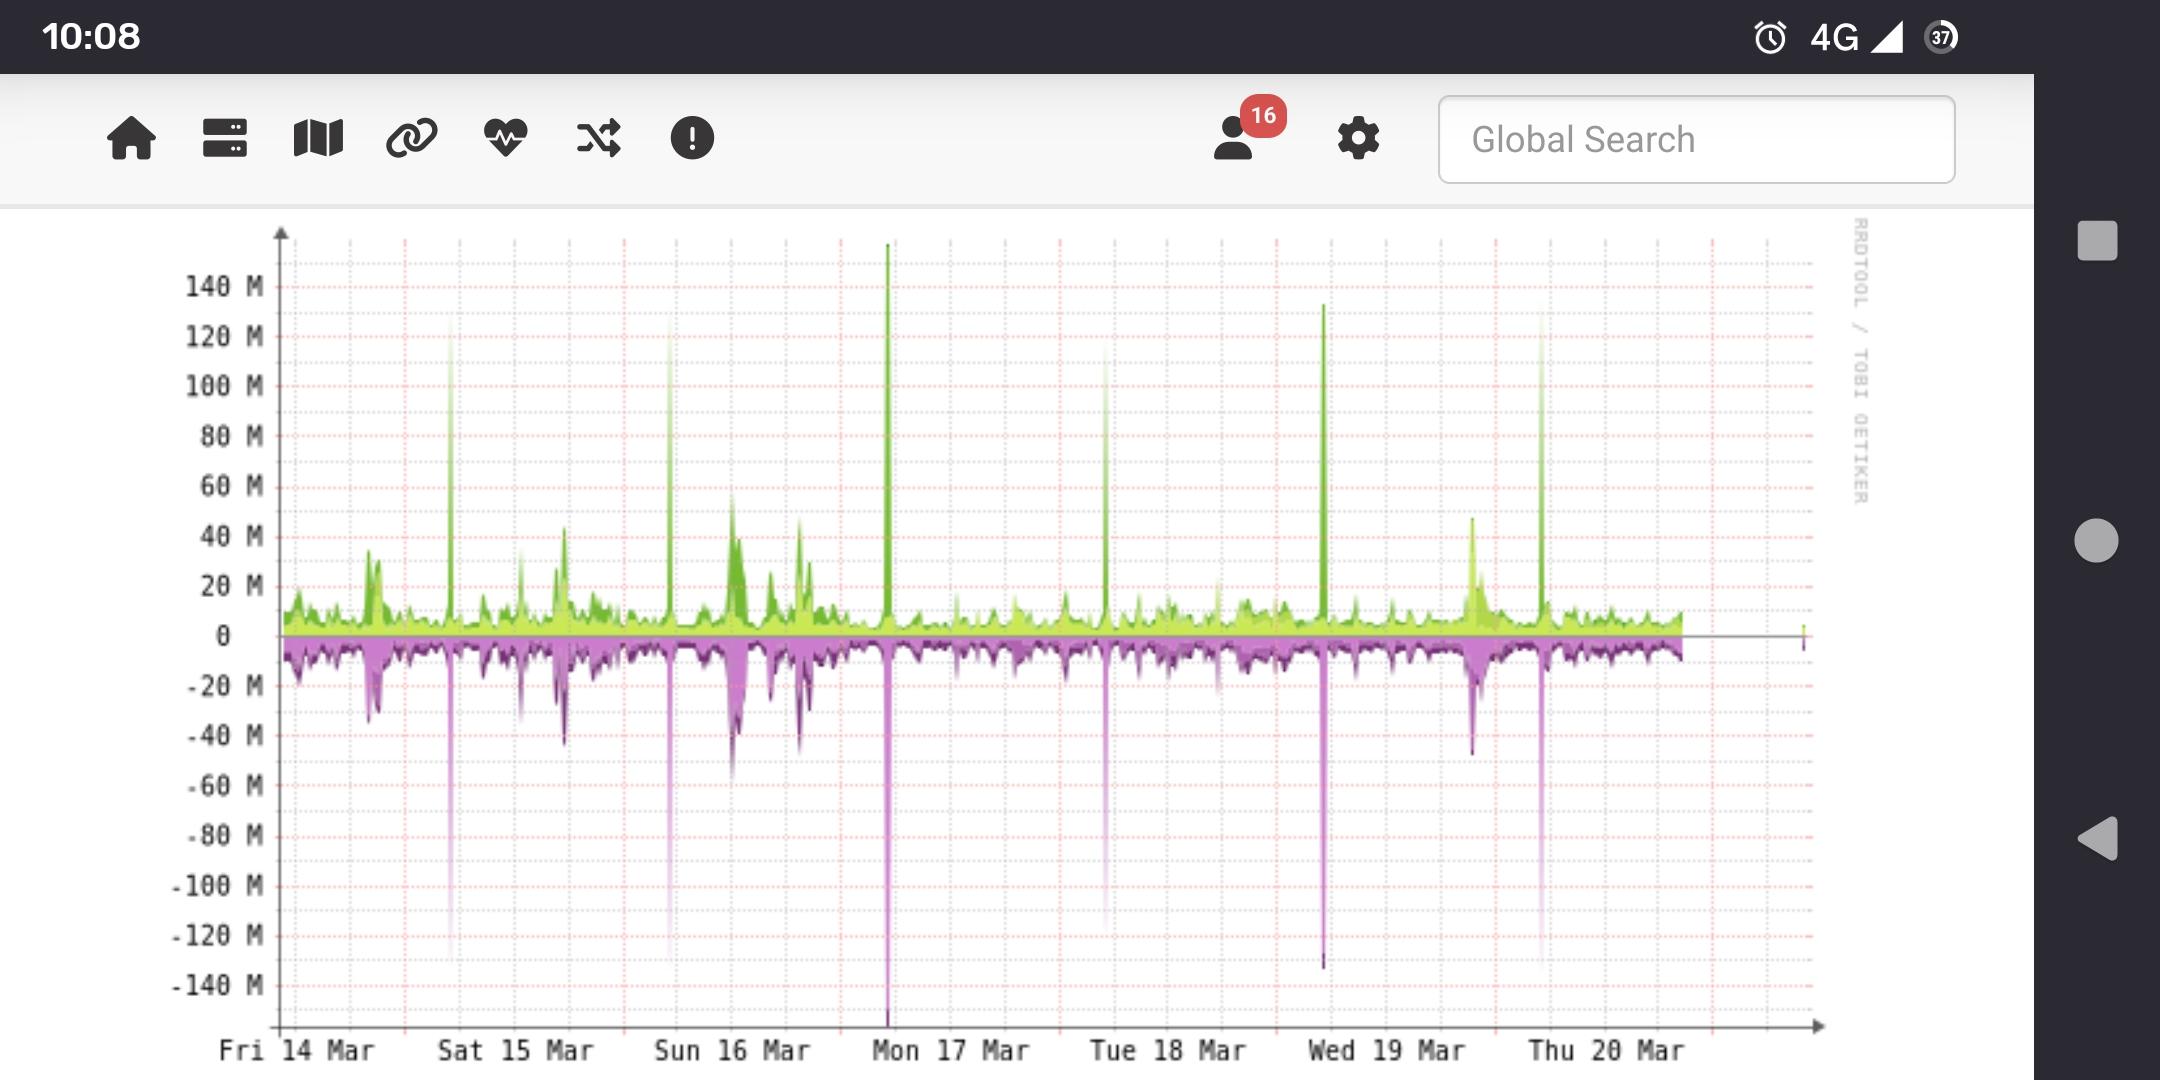Screen dimensions: 2160x1080
Task: Focus the Global Search field
Action: pyautogui.click(x=1696, y=140)
